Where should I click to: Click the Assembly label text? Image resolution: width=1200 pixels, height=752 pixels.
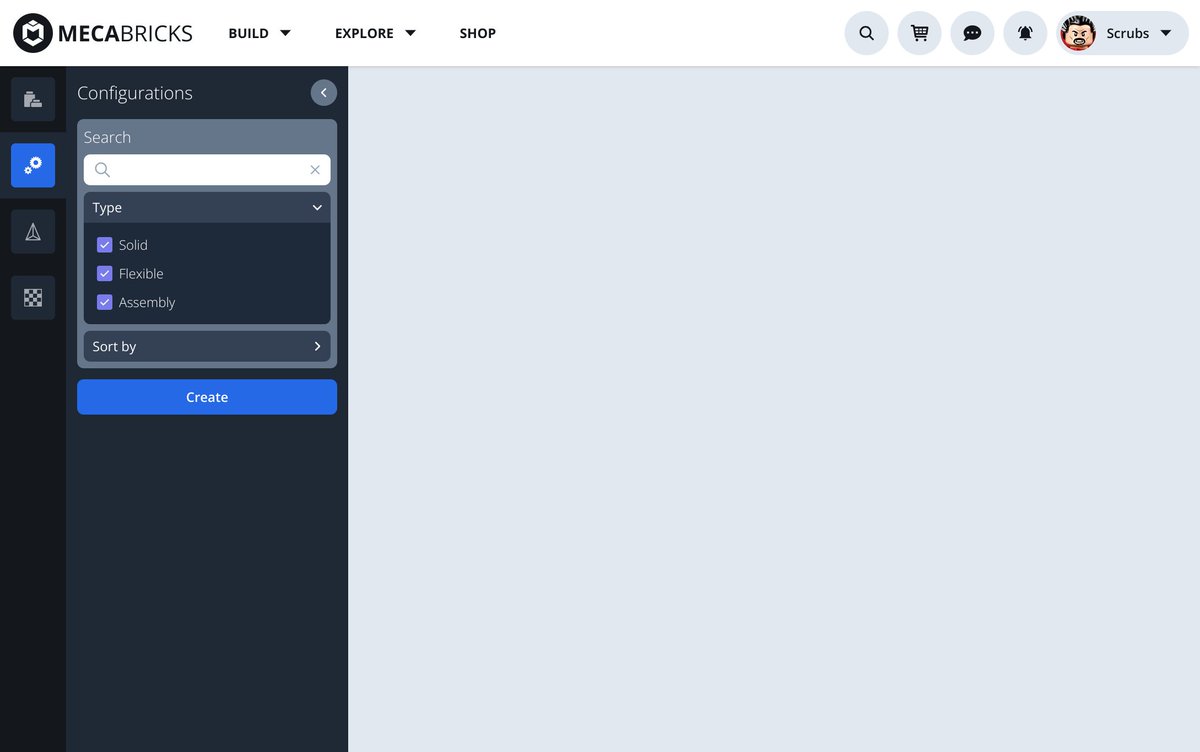[147, 302]
